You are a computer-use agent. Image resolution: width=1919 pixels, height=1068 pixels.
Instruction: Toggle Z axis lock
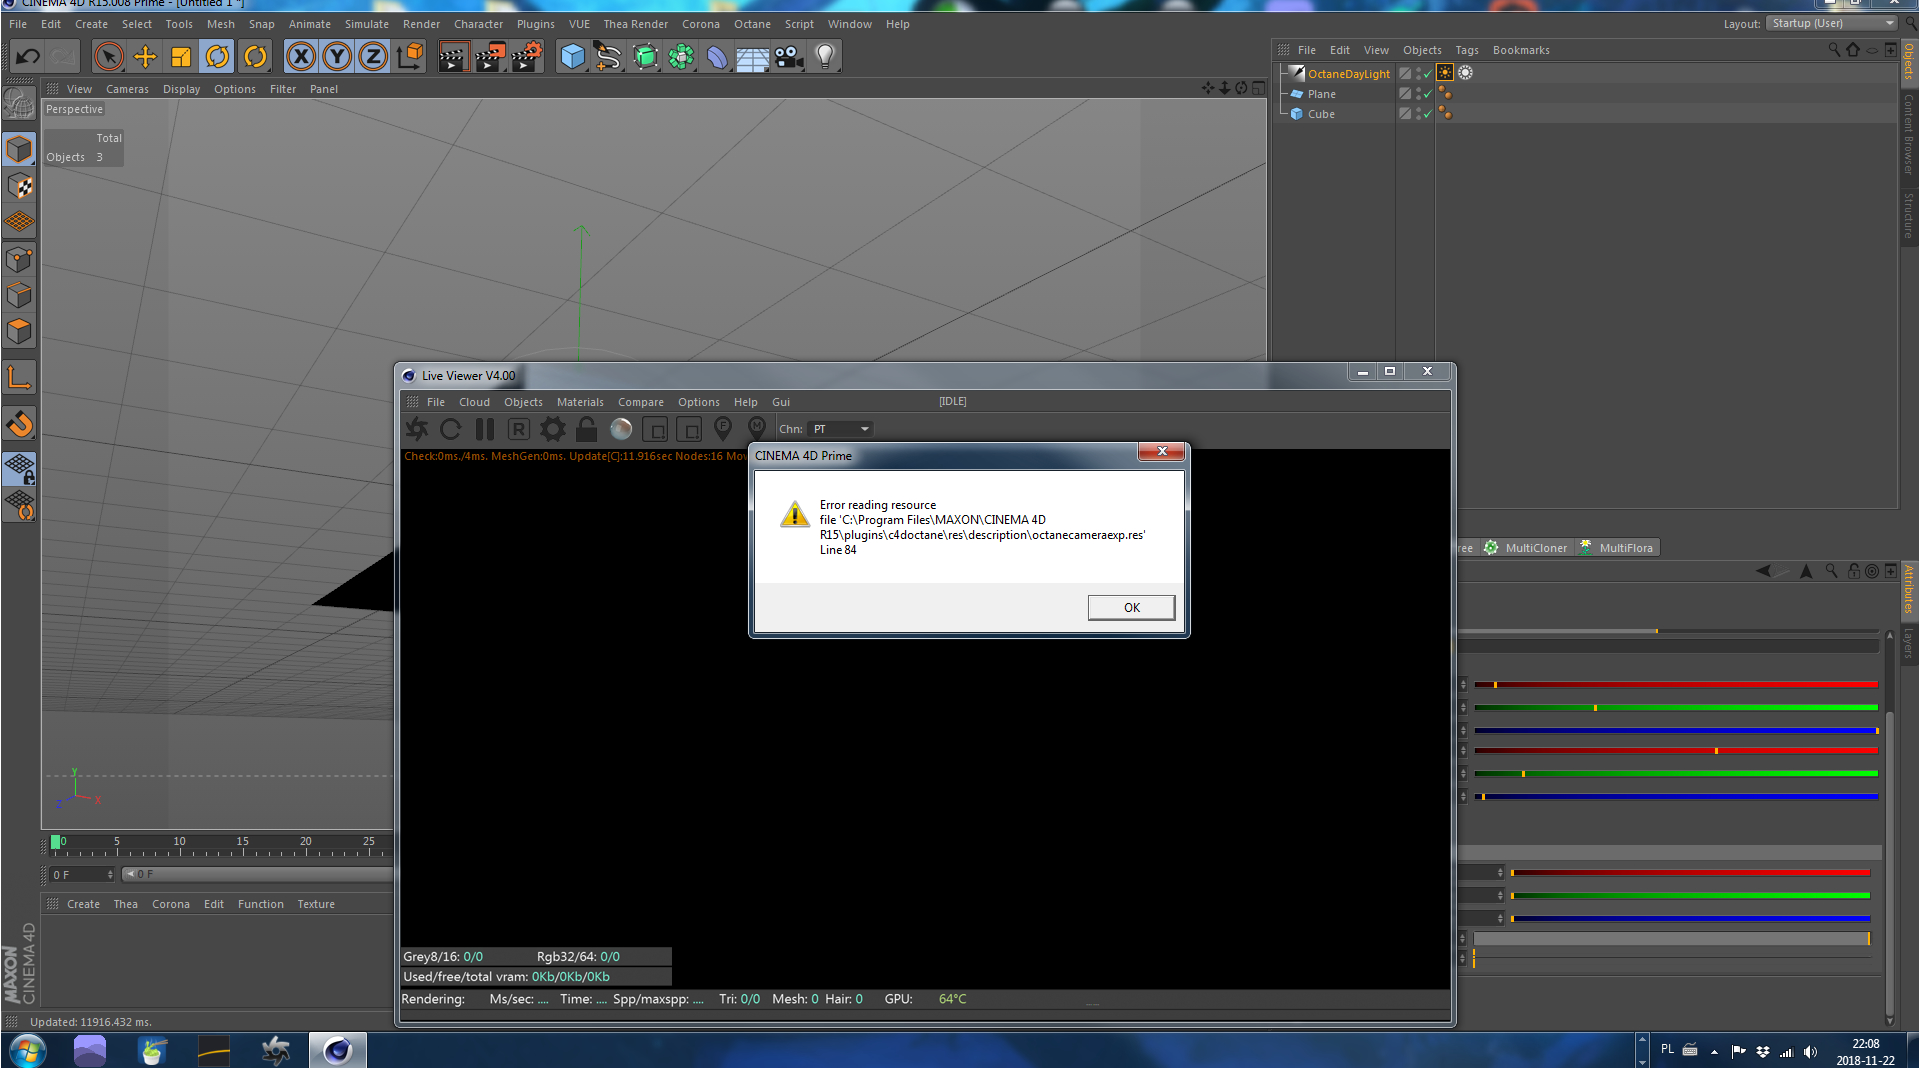click(373, 57)
